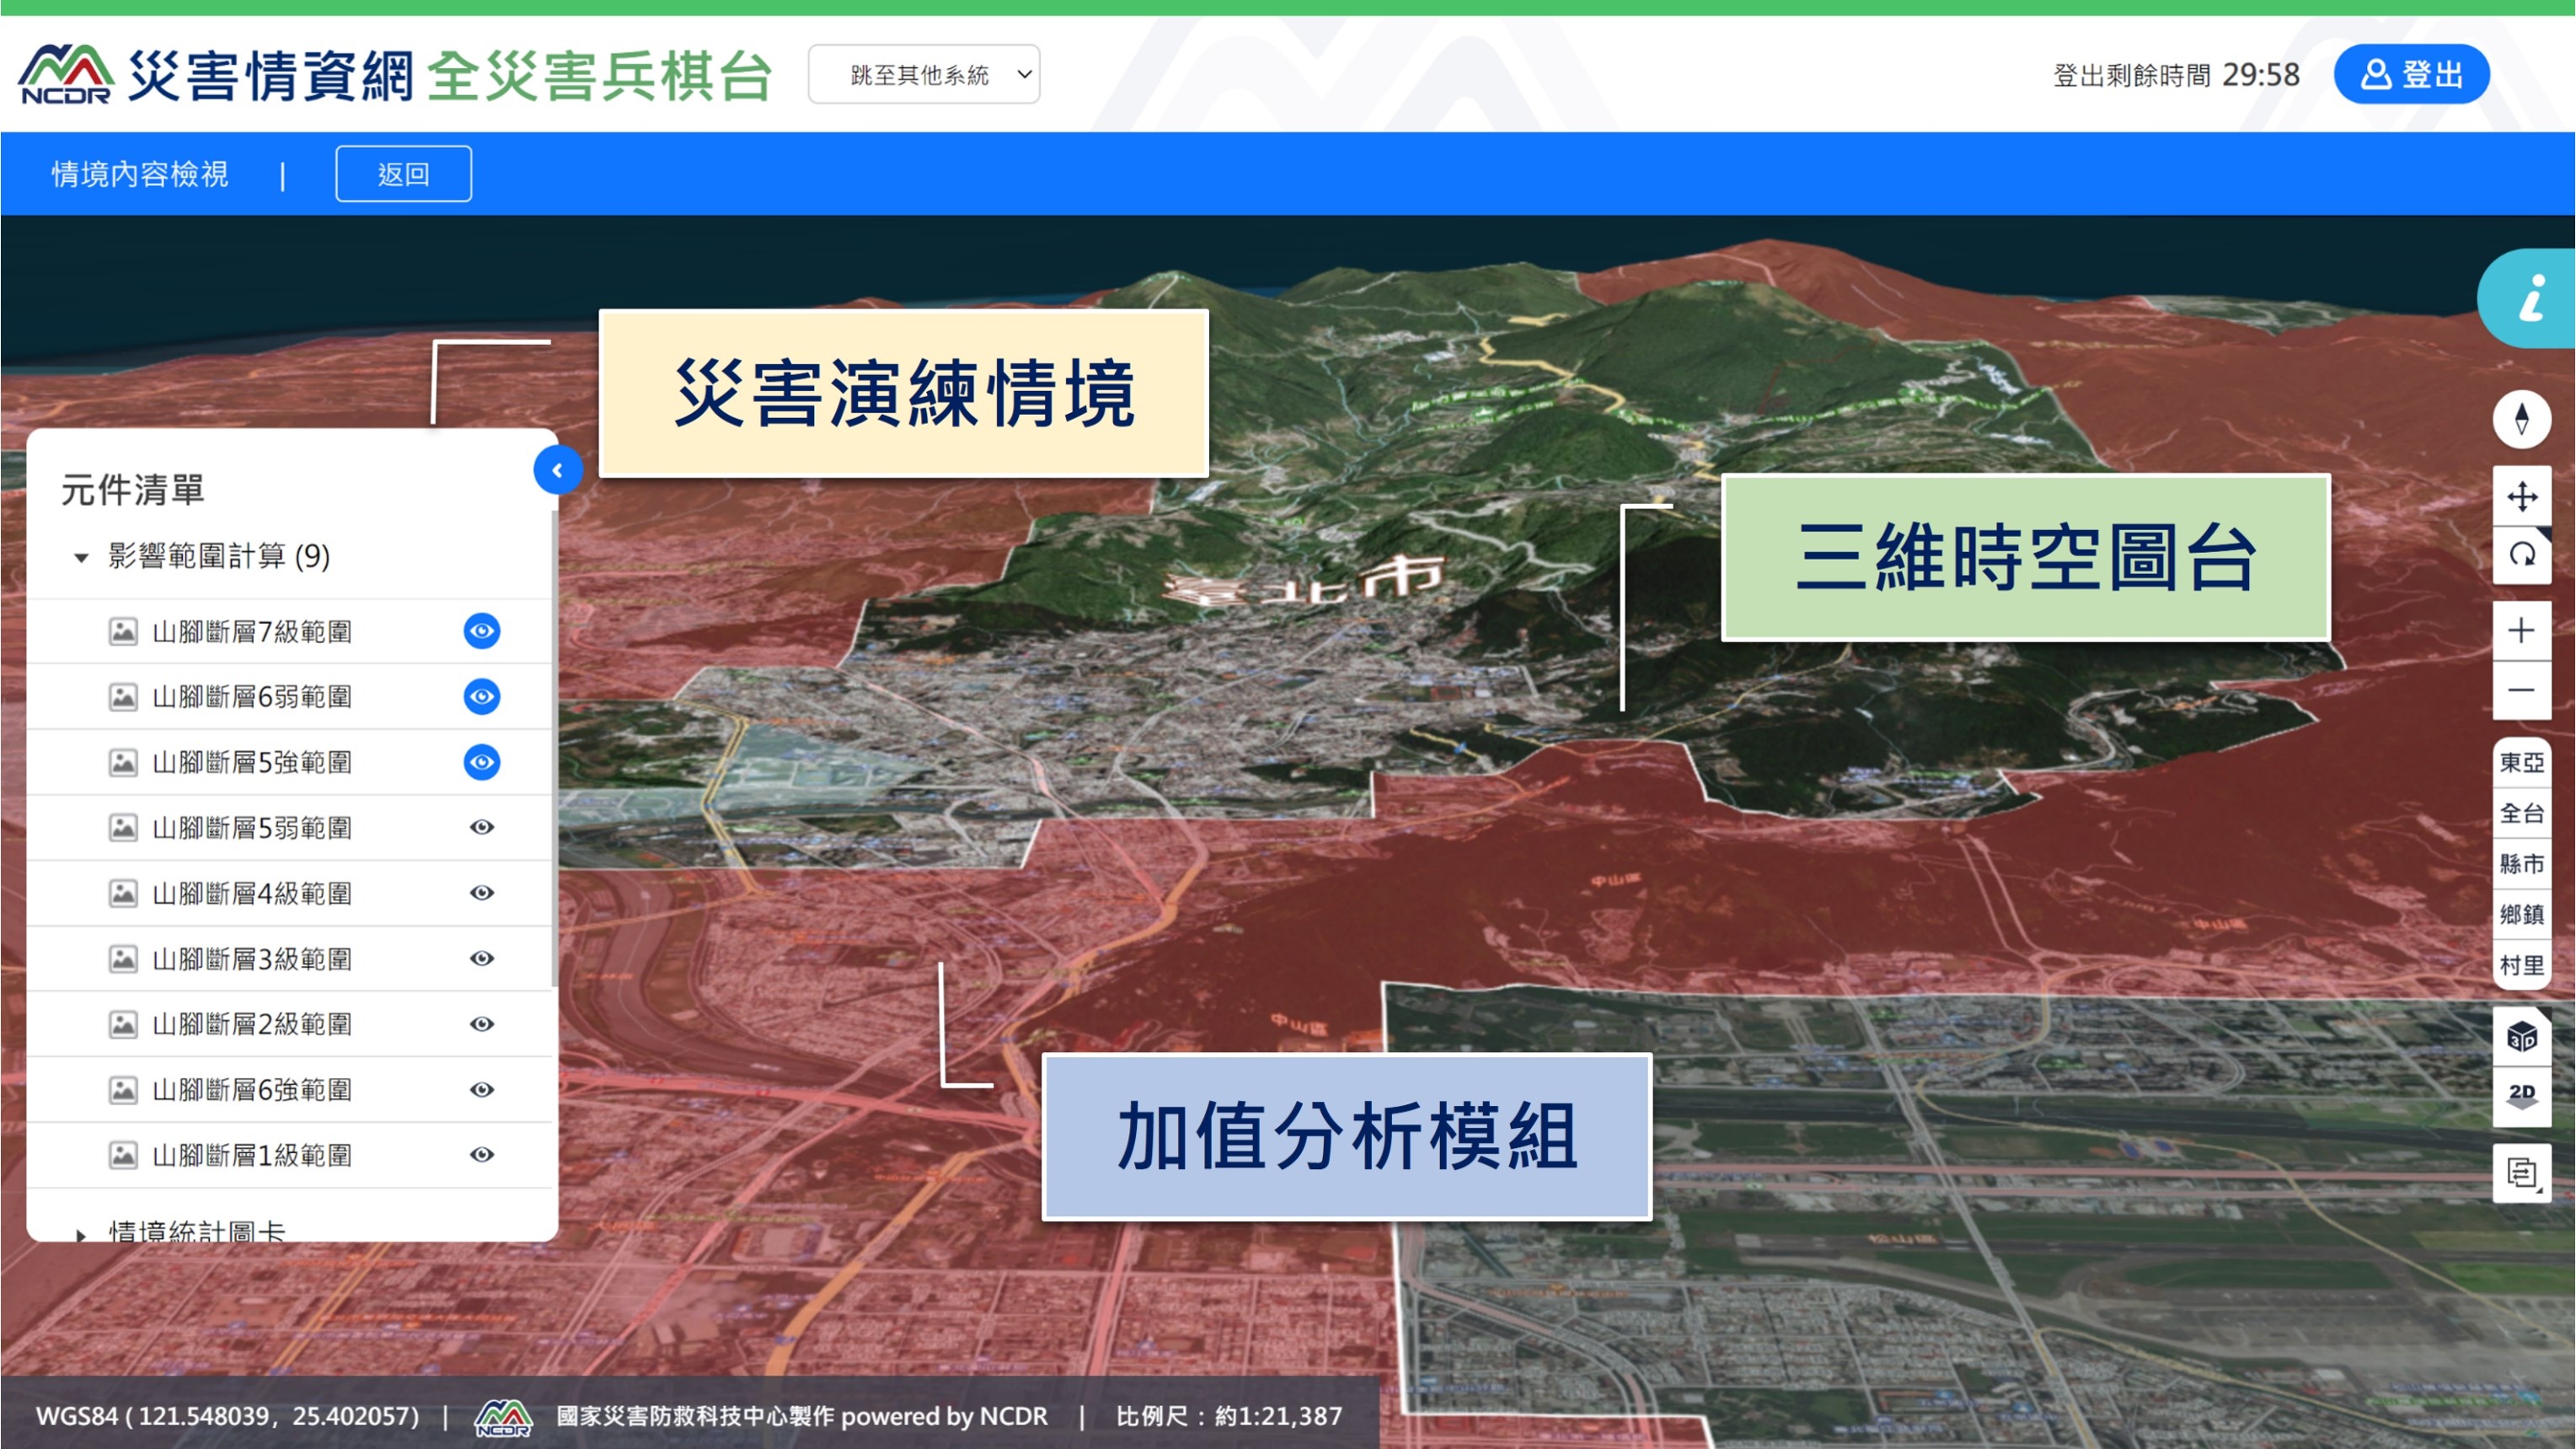Viewport: 2576px width, 1449px height.
Task: Click image icon of 山腳斷層1級範圍
Action: (123, 1155)
